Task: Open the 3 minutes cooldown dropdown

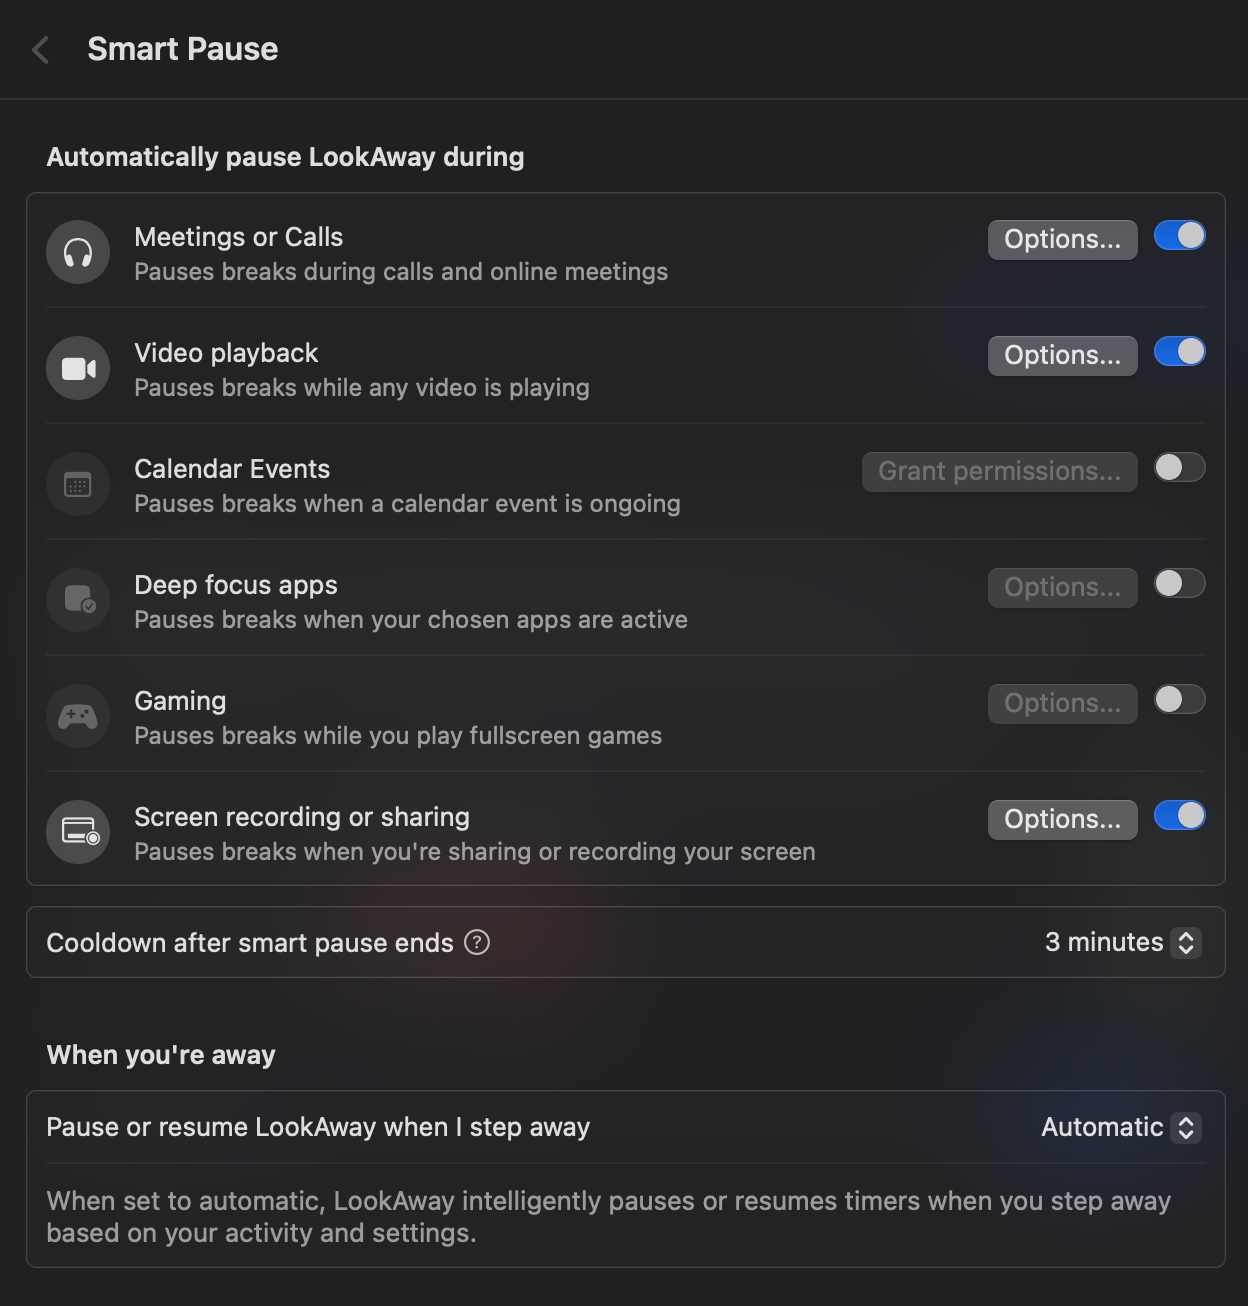Action: [x=1122, y=942]
